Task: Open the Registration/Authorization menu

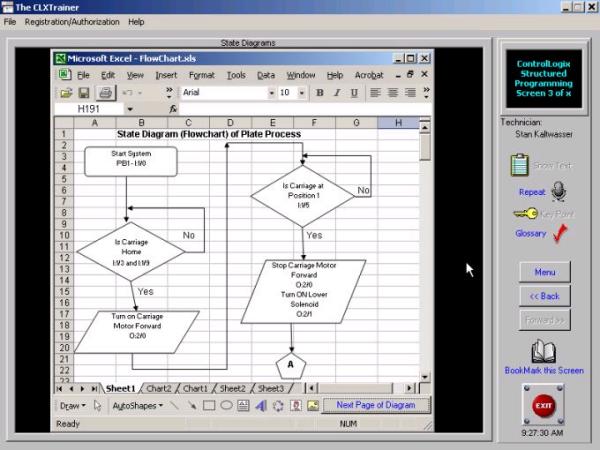Action: point(72,22)
